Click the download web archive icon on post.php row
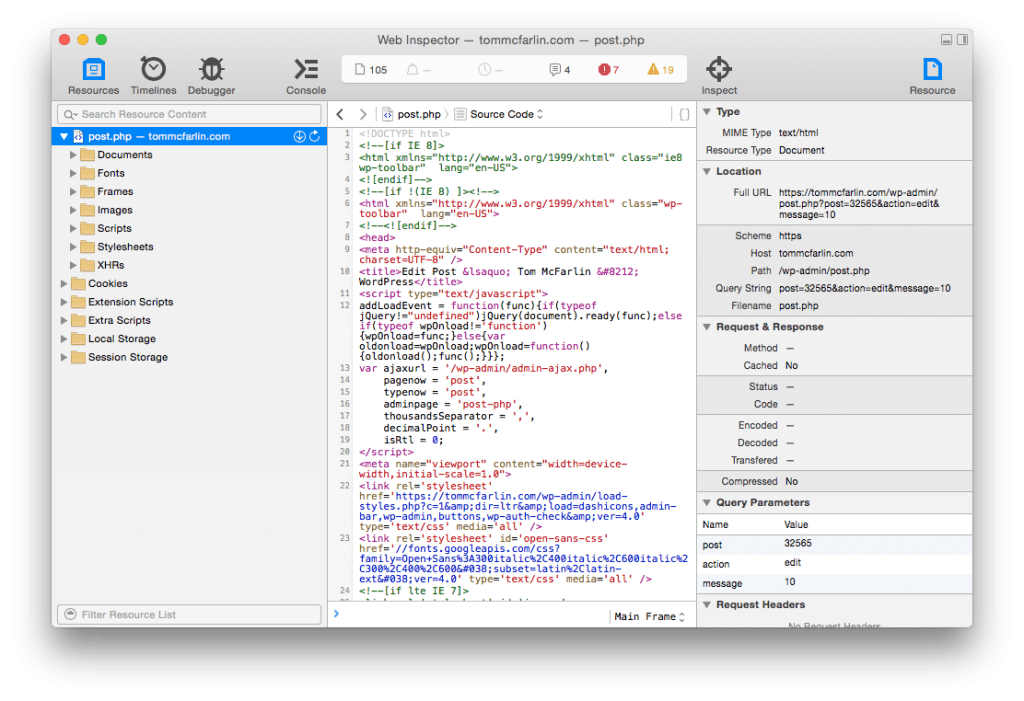Viewport: 1024px width, 701px height. tap(299, 136)
